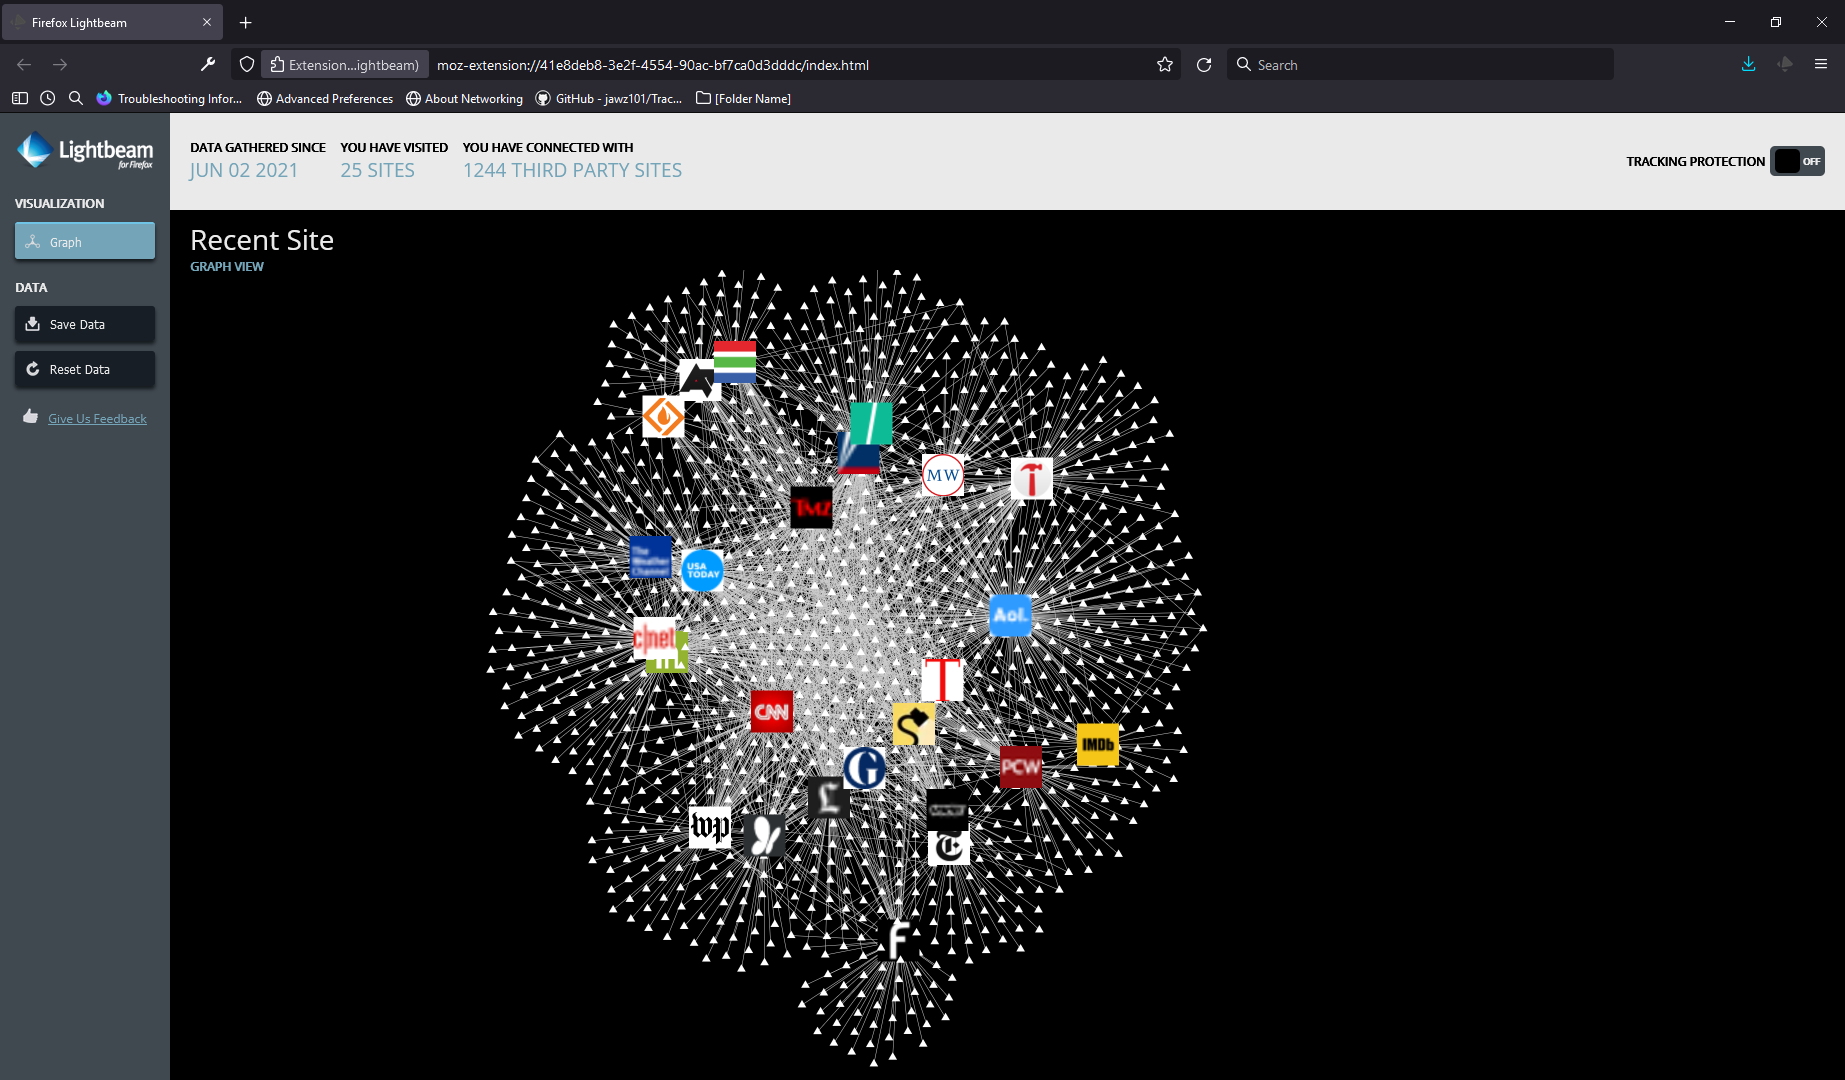Image resolution: width=1845 pixels, height=1080 pixels.
Task: Click Reset Data button
Action: [85, 369]
